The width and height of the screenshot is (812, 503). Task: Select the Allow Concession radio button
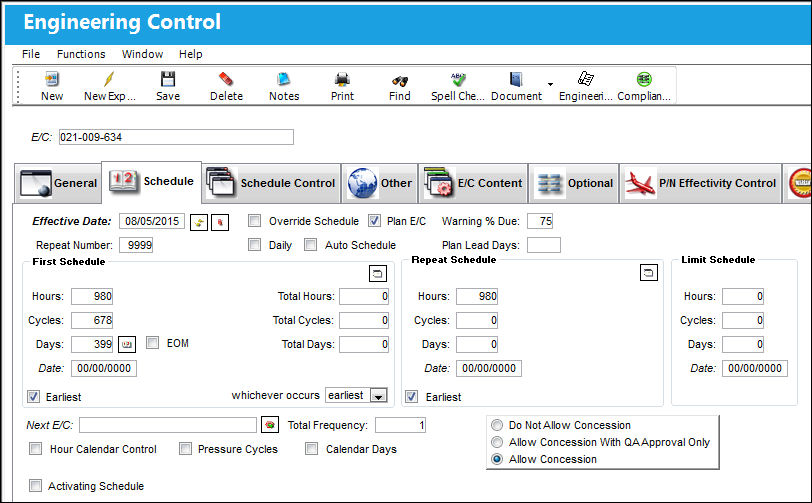pyautogui.click(x=497, y=459)
